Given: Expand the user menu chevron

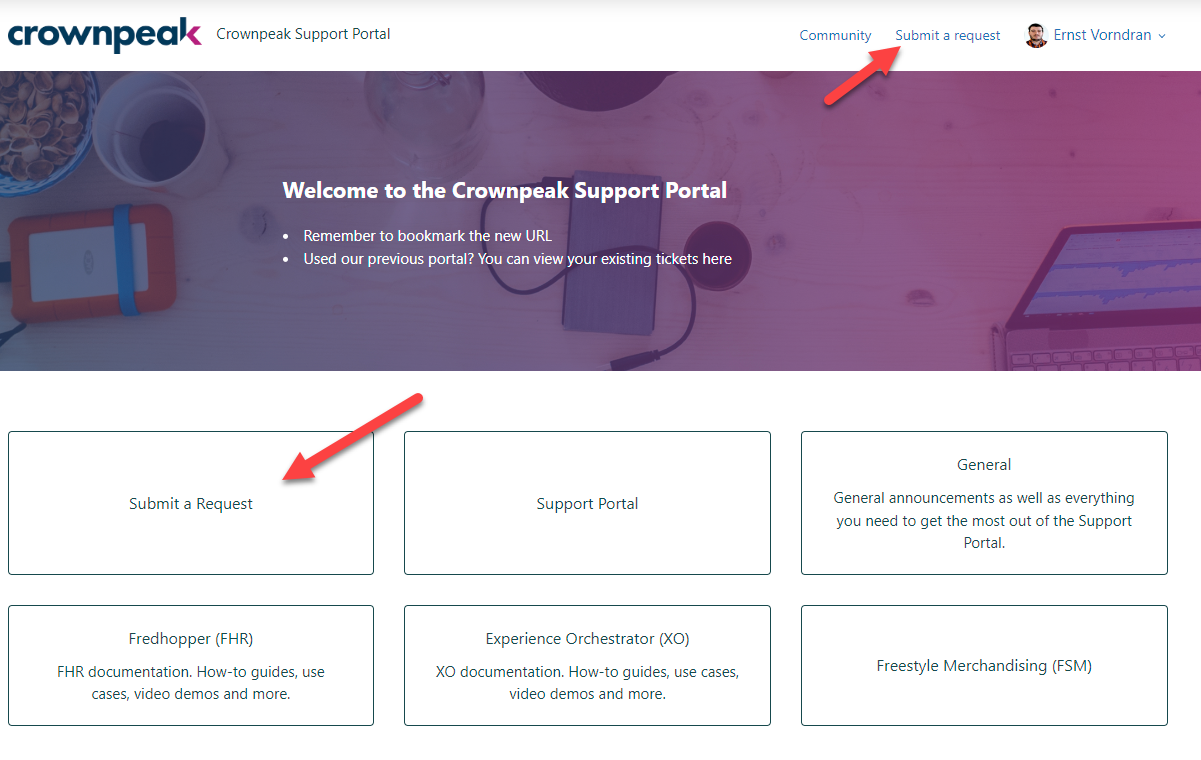Looking at the screenshot, I should coord(1162,36).
